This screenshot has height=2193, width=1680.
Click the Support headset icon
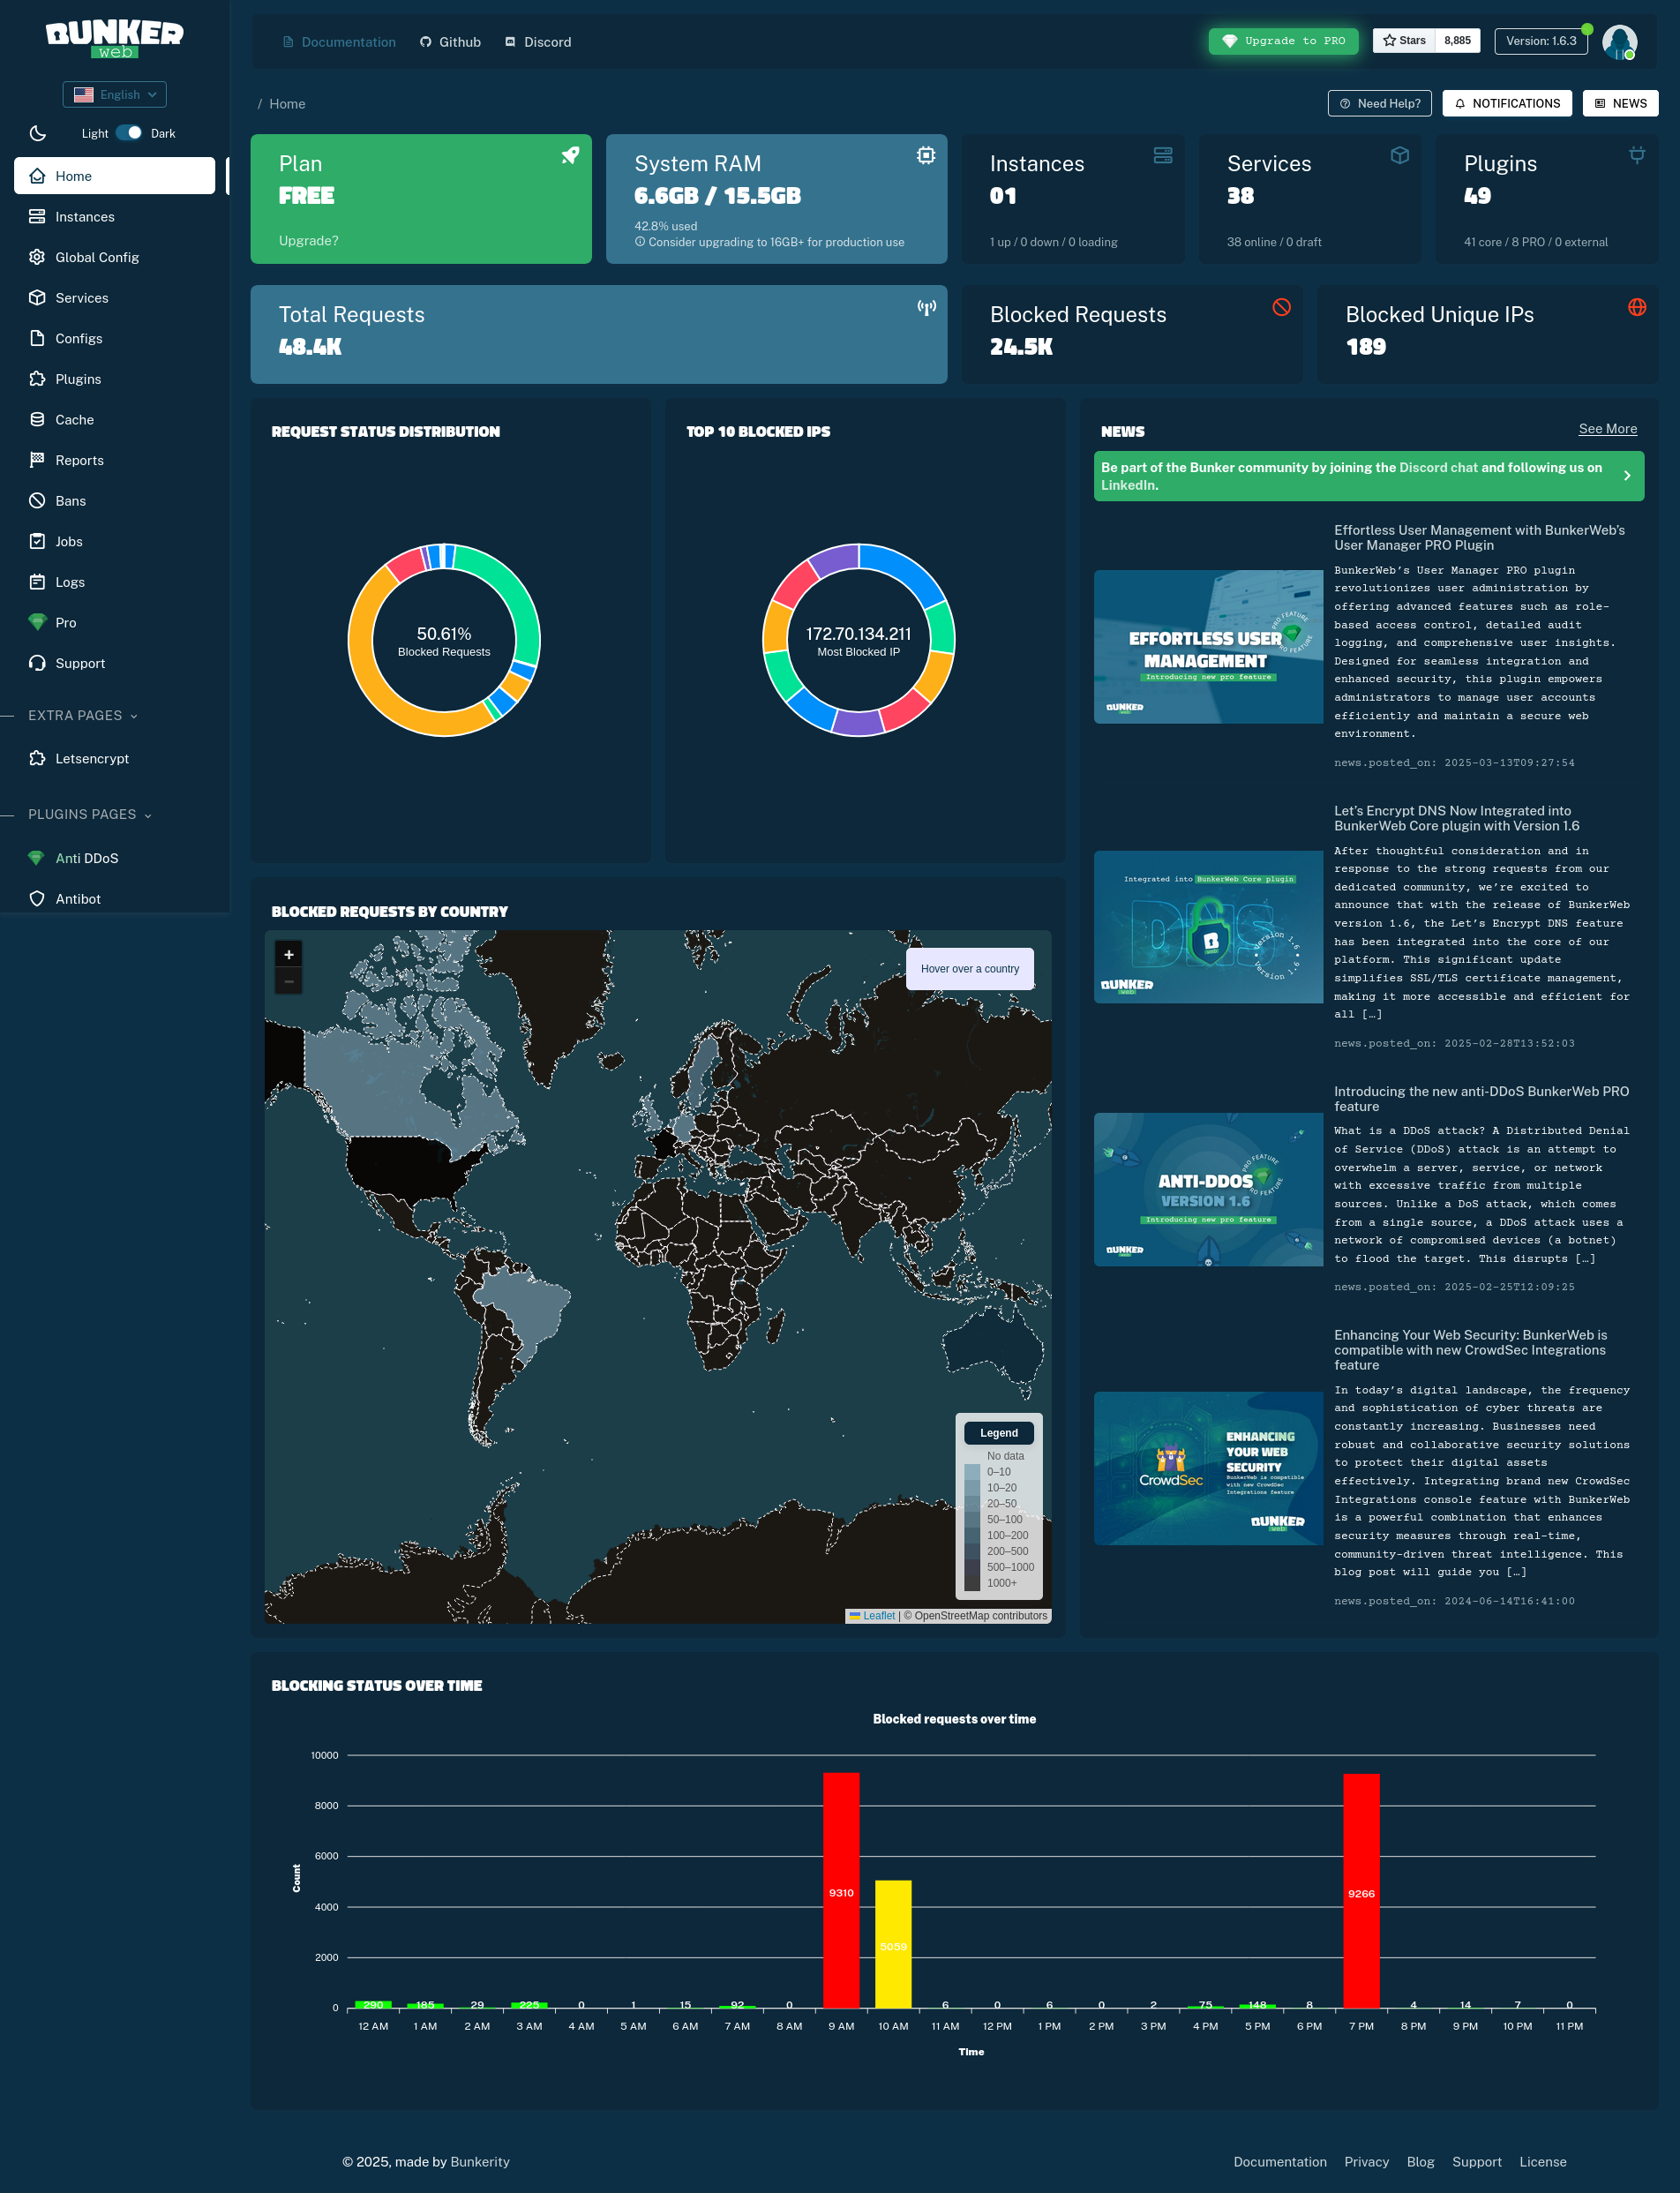click(x=37, y=663)
